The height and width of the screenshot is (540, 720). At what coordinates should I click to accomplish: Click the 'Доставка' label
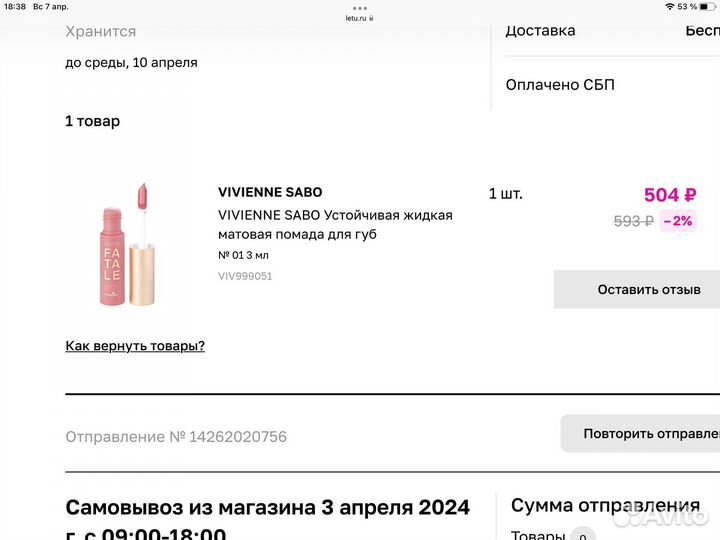(x=540, y=31)
